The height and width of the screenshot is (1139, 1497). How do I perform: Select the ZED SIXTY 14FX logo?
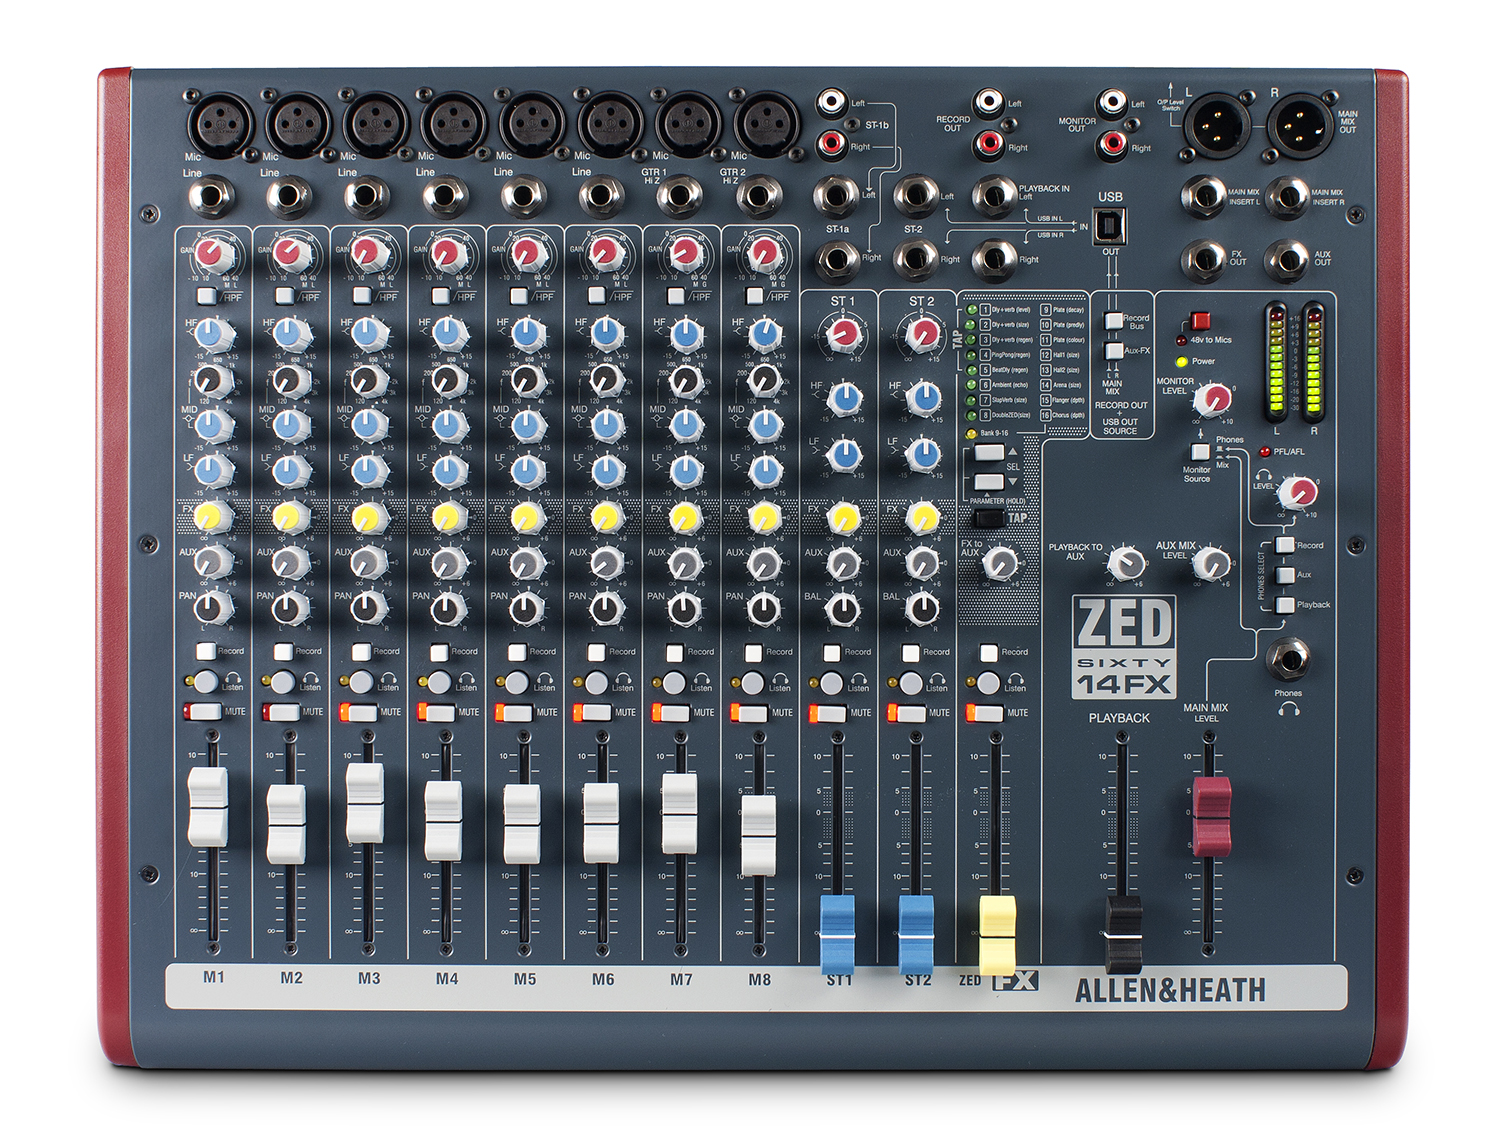[1123, 646]
